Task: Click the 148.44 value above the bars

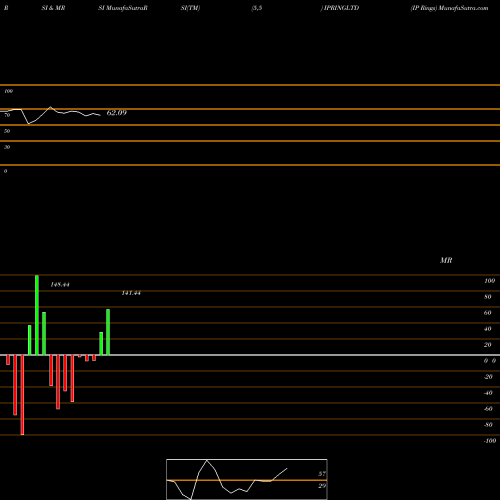Action: (60, 285)
